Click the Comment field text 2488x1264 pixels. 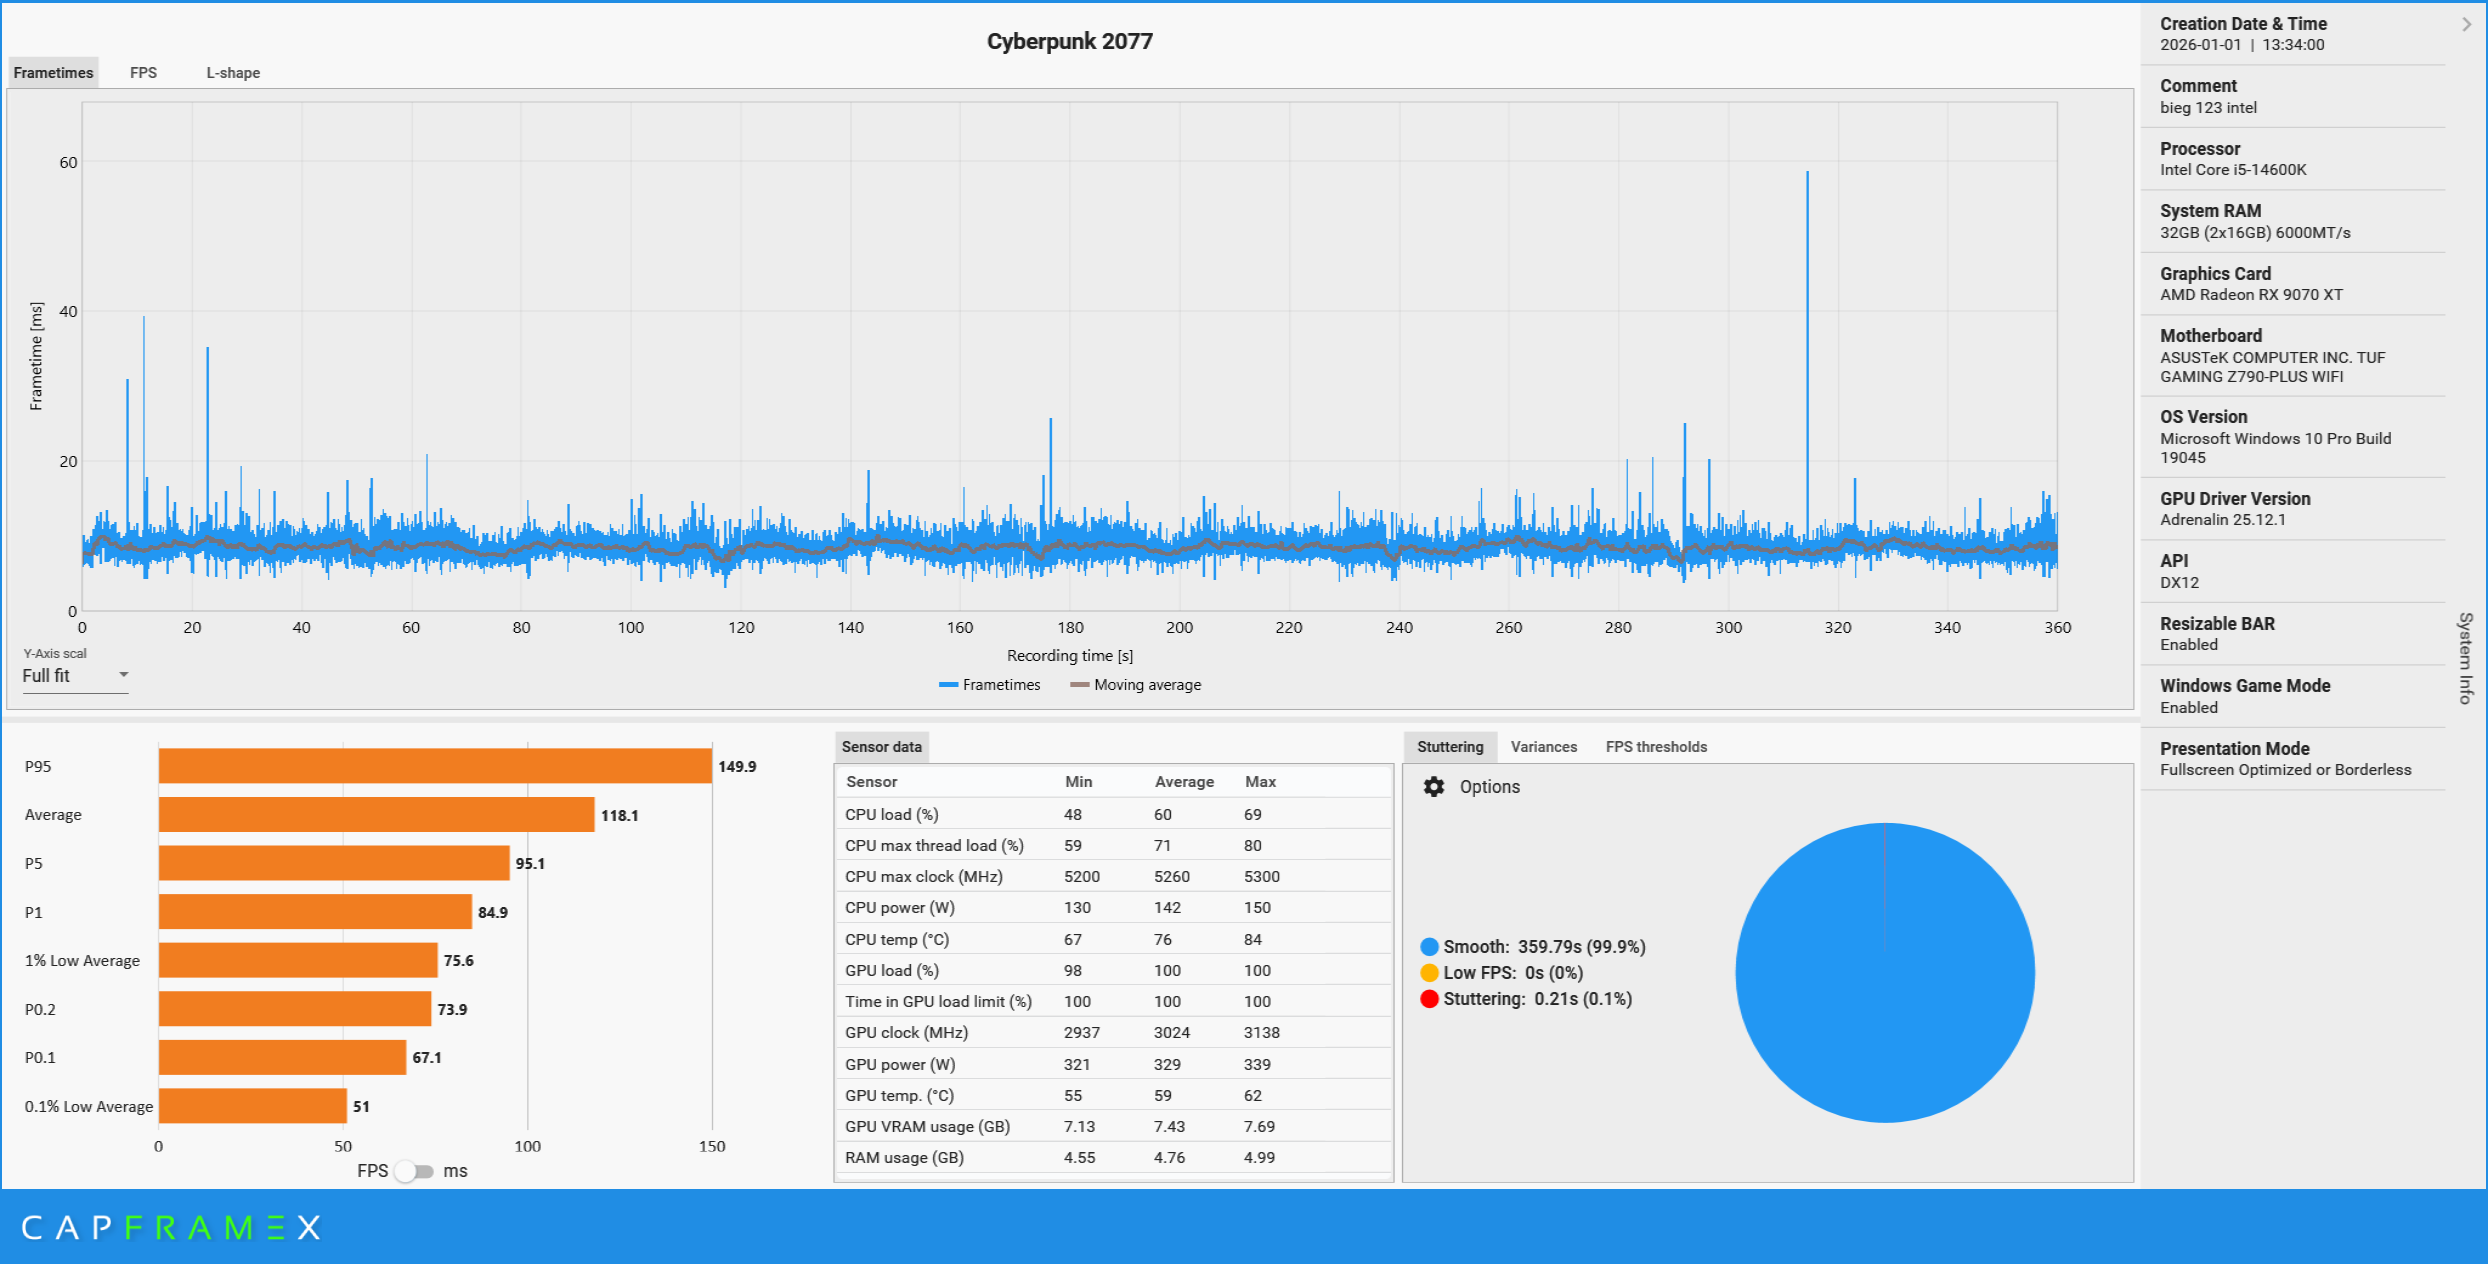[2208, 108]
